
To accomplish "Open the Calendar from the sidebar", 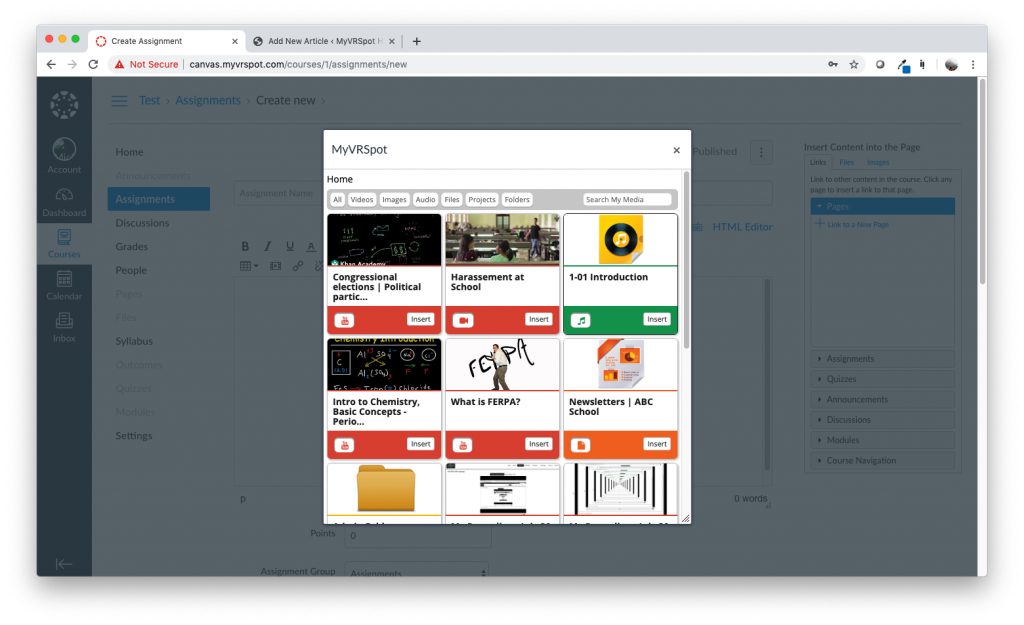I will pyautogui.click(x=64, y=285).
